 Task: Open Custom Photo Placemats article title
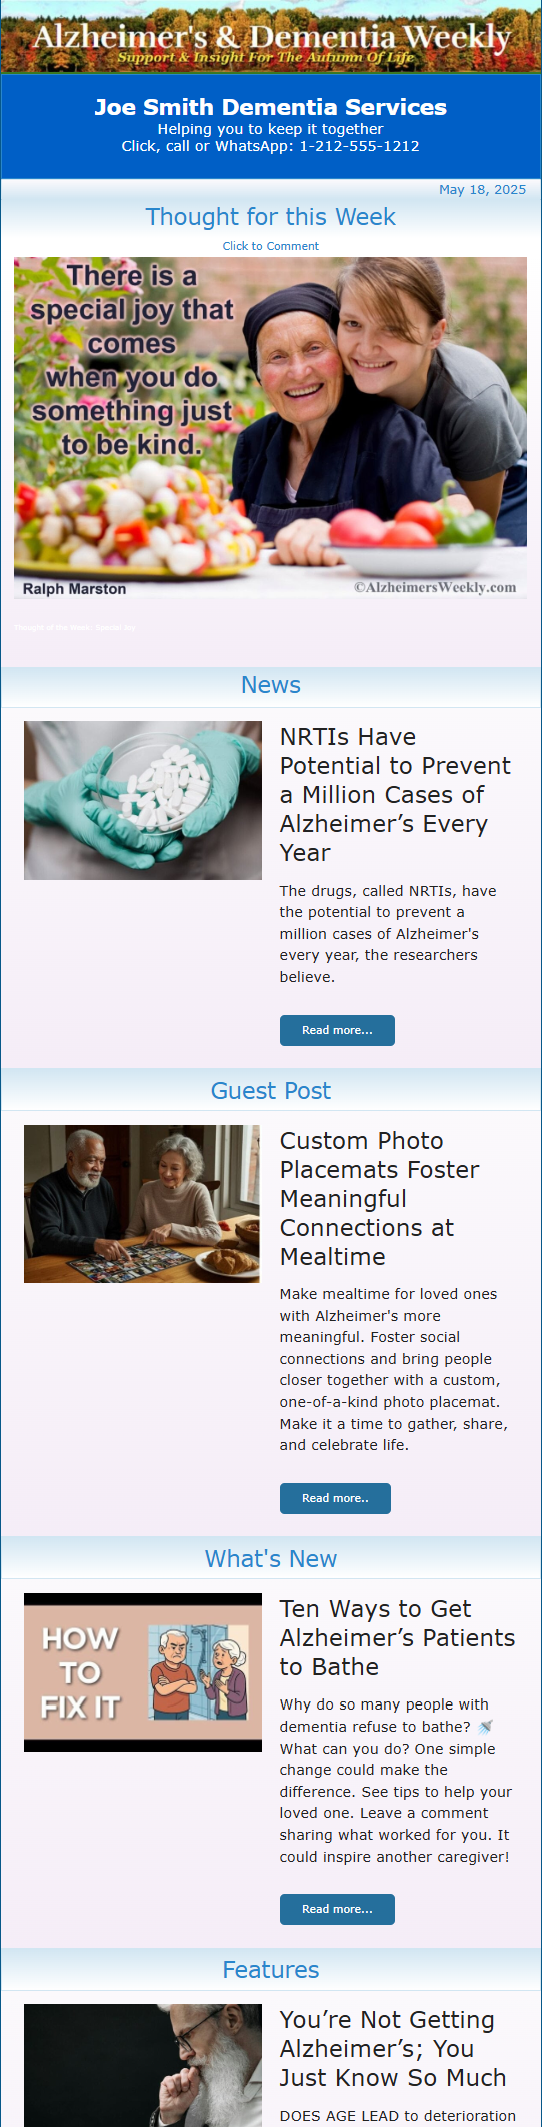(380, 1198)
